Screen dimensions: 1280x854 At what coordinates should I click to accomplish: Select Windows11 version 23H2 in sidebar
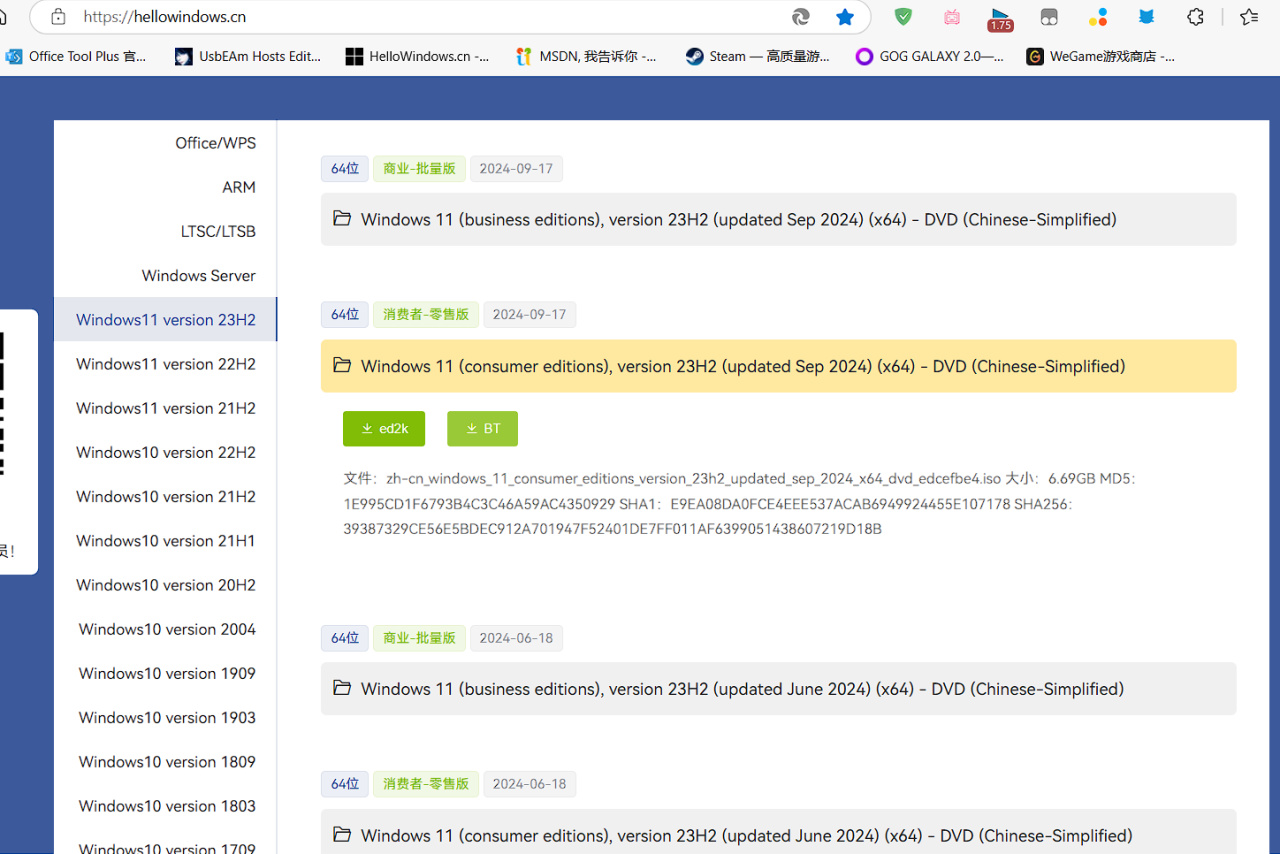point(166,320)
